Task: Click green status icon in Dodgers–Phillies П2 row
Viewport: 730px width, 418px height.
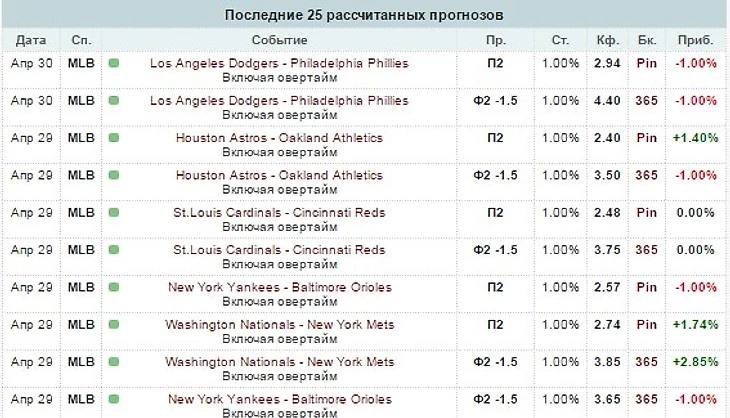Action: (x=113, y=63)
